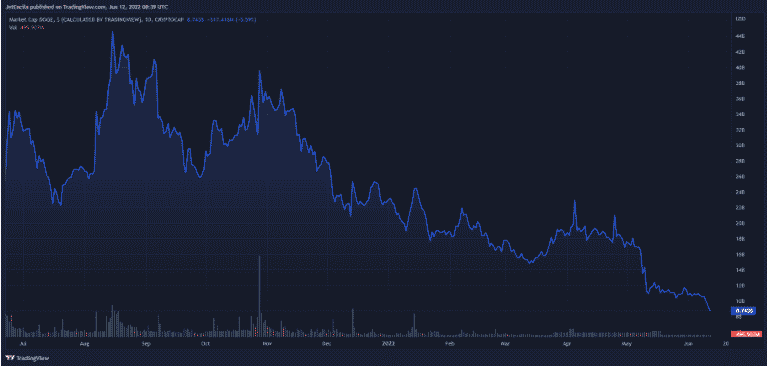Click the 40B tick on the price axis
Screen dimensions: 767x366
pos(740,68)
